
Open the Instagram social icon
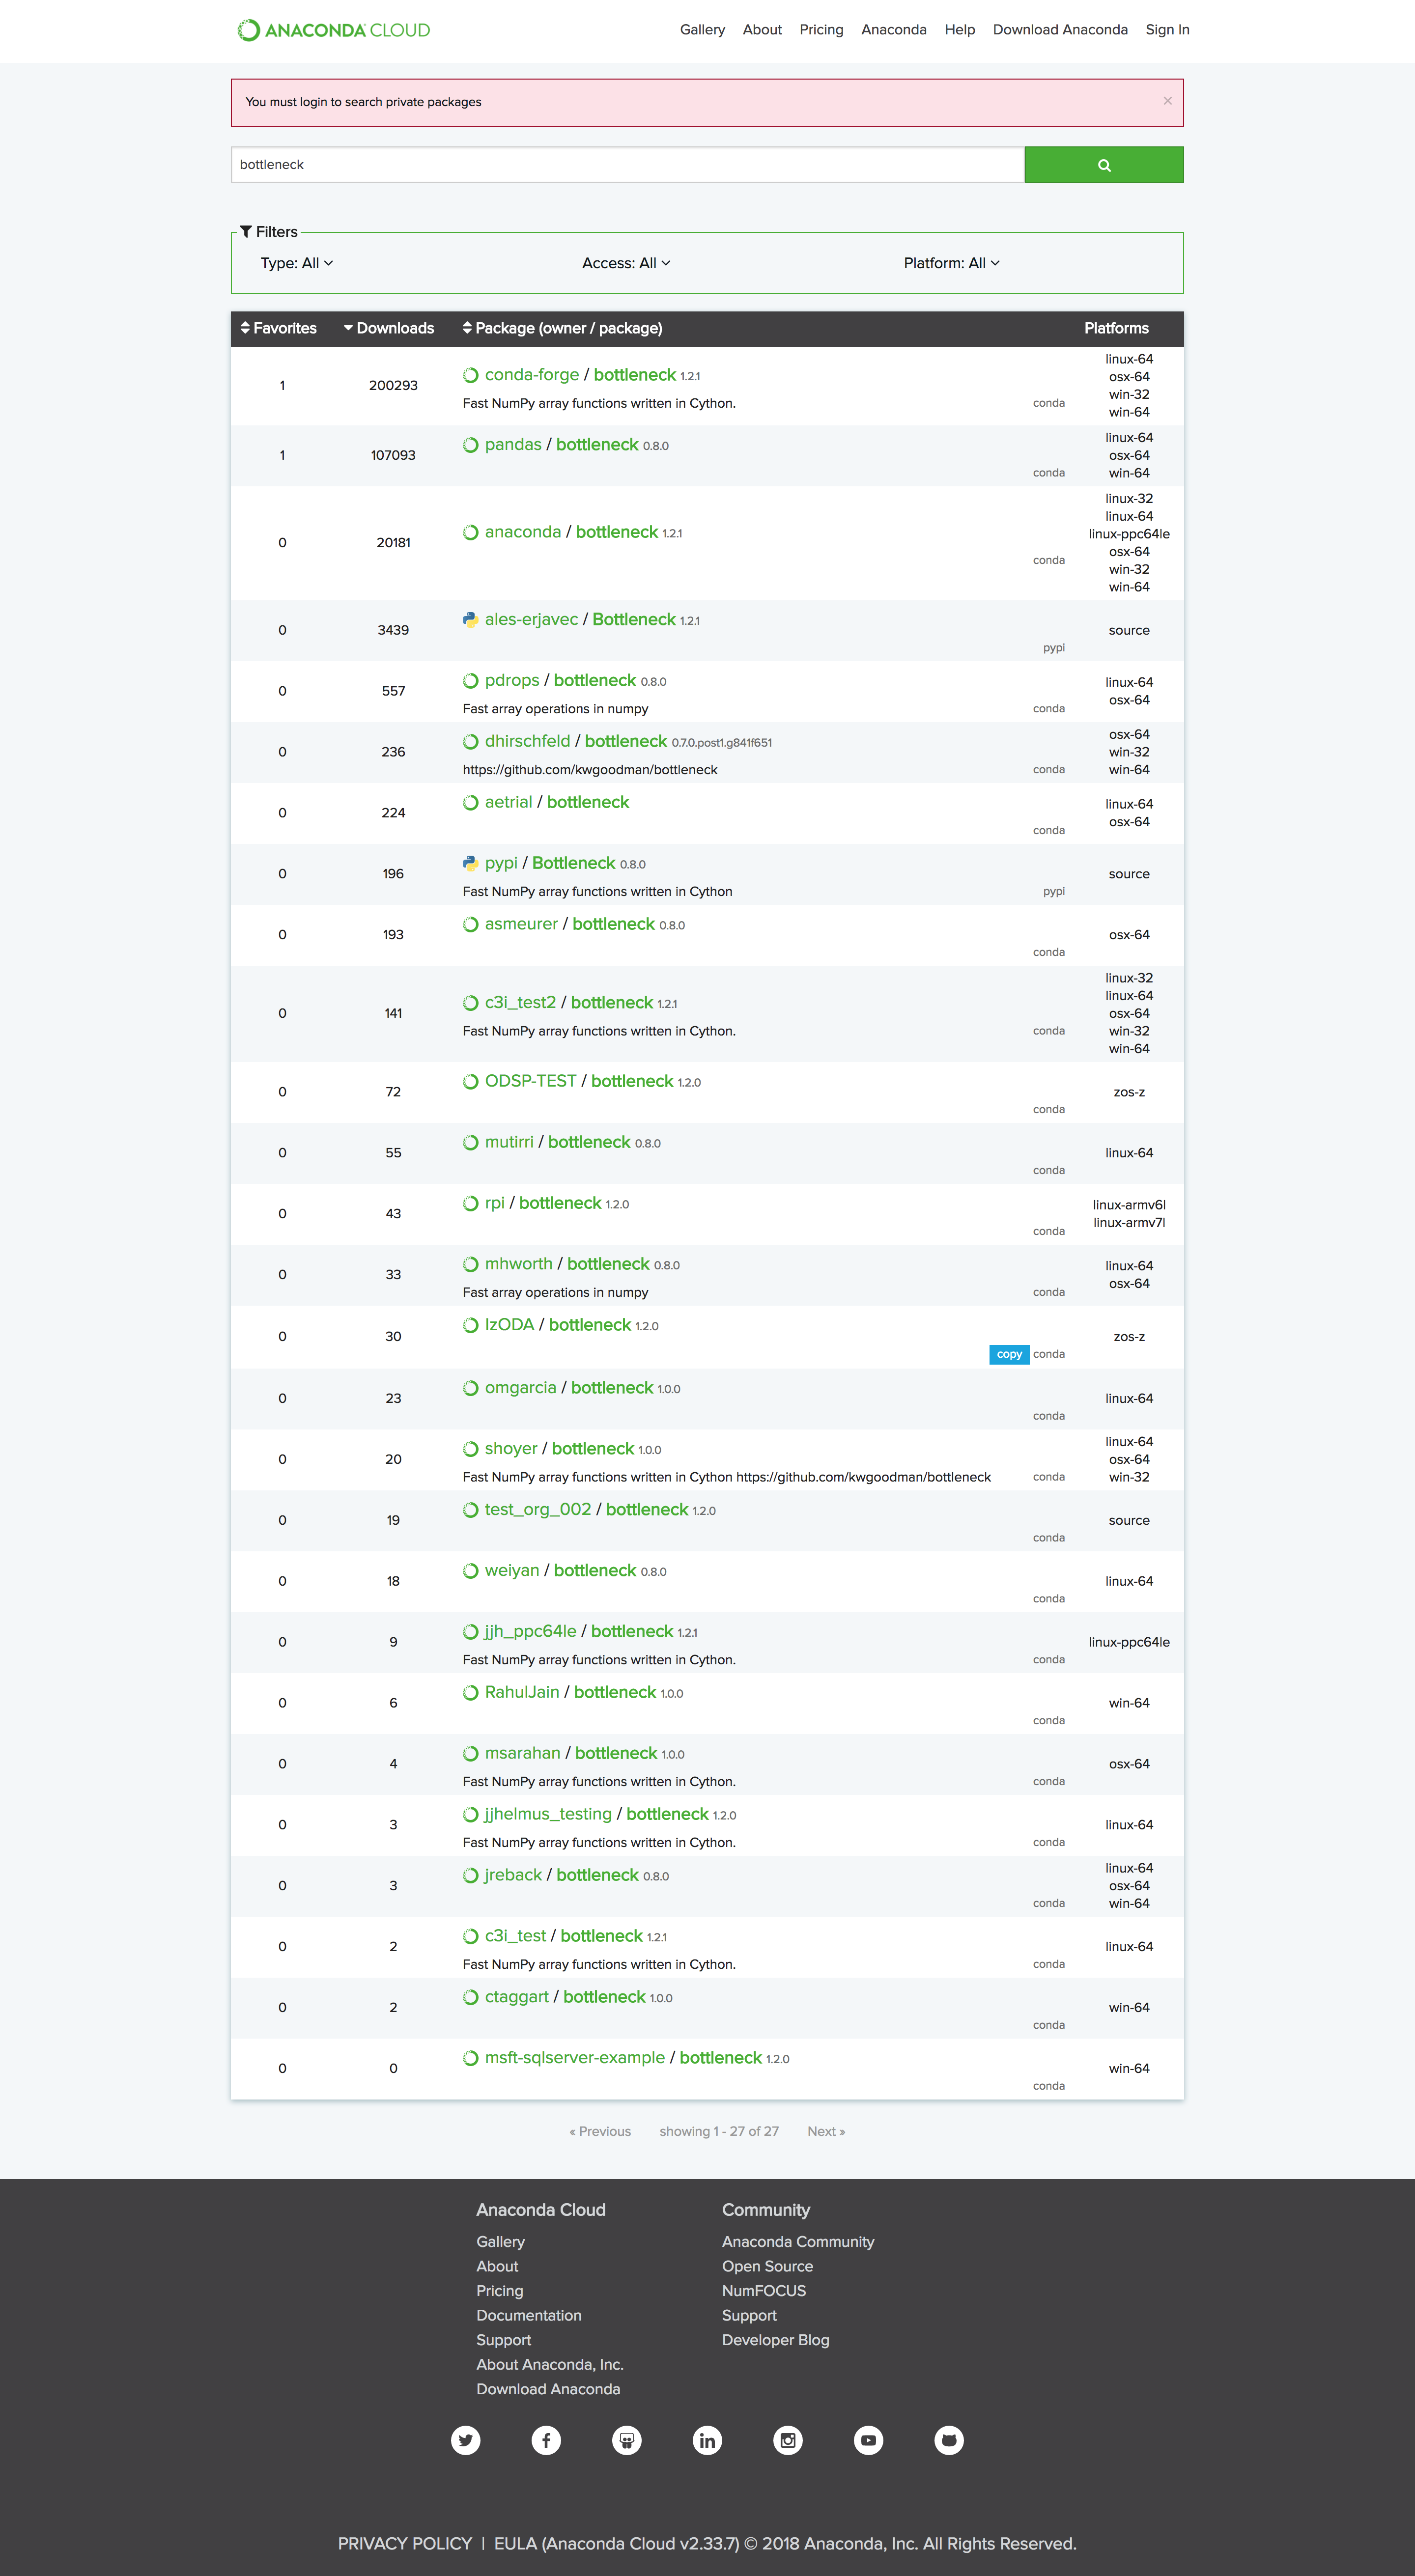tap(788, 2440)
